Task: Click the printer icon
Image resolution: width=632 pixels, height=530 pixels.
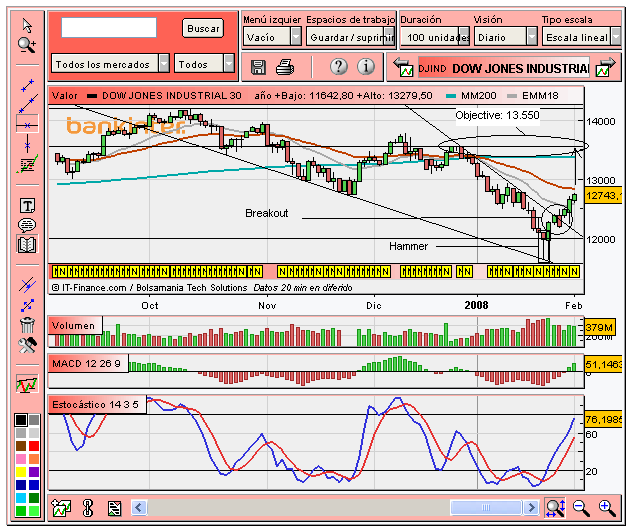Action: [285, 67]
